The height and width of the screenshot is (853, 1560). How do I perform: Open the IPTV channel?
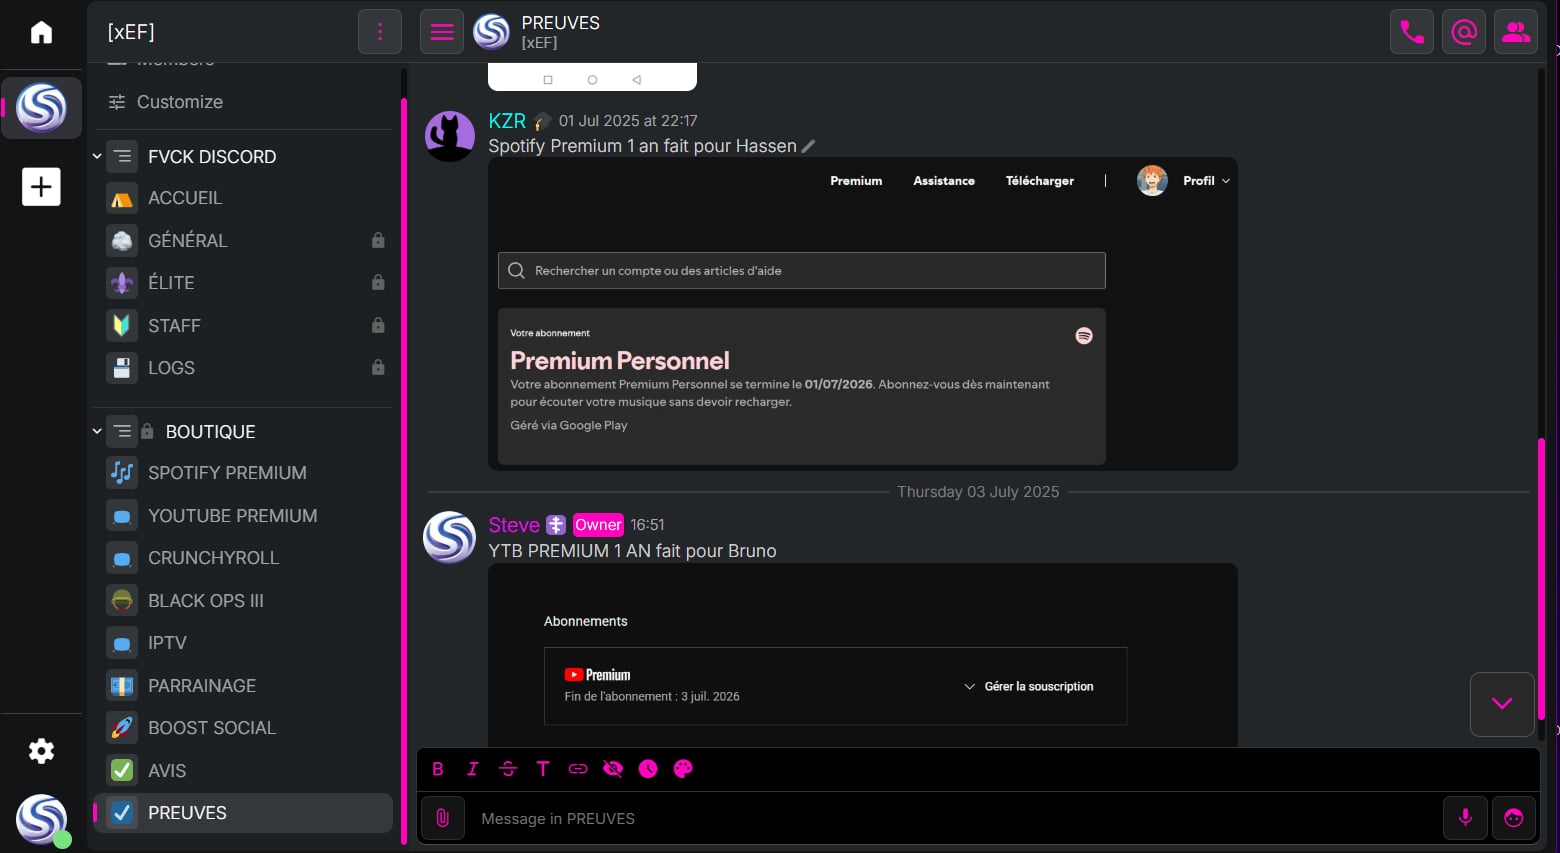pos(243,643)
